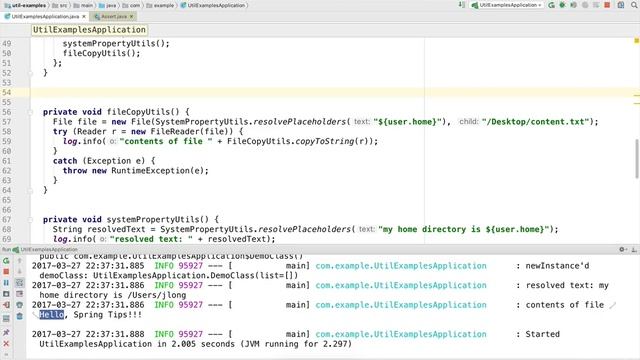Click main breadcrumb folder

point(83,5)
